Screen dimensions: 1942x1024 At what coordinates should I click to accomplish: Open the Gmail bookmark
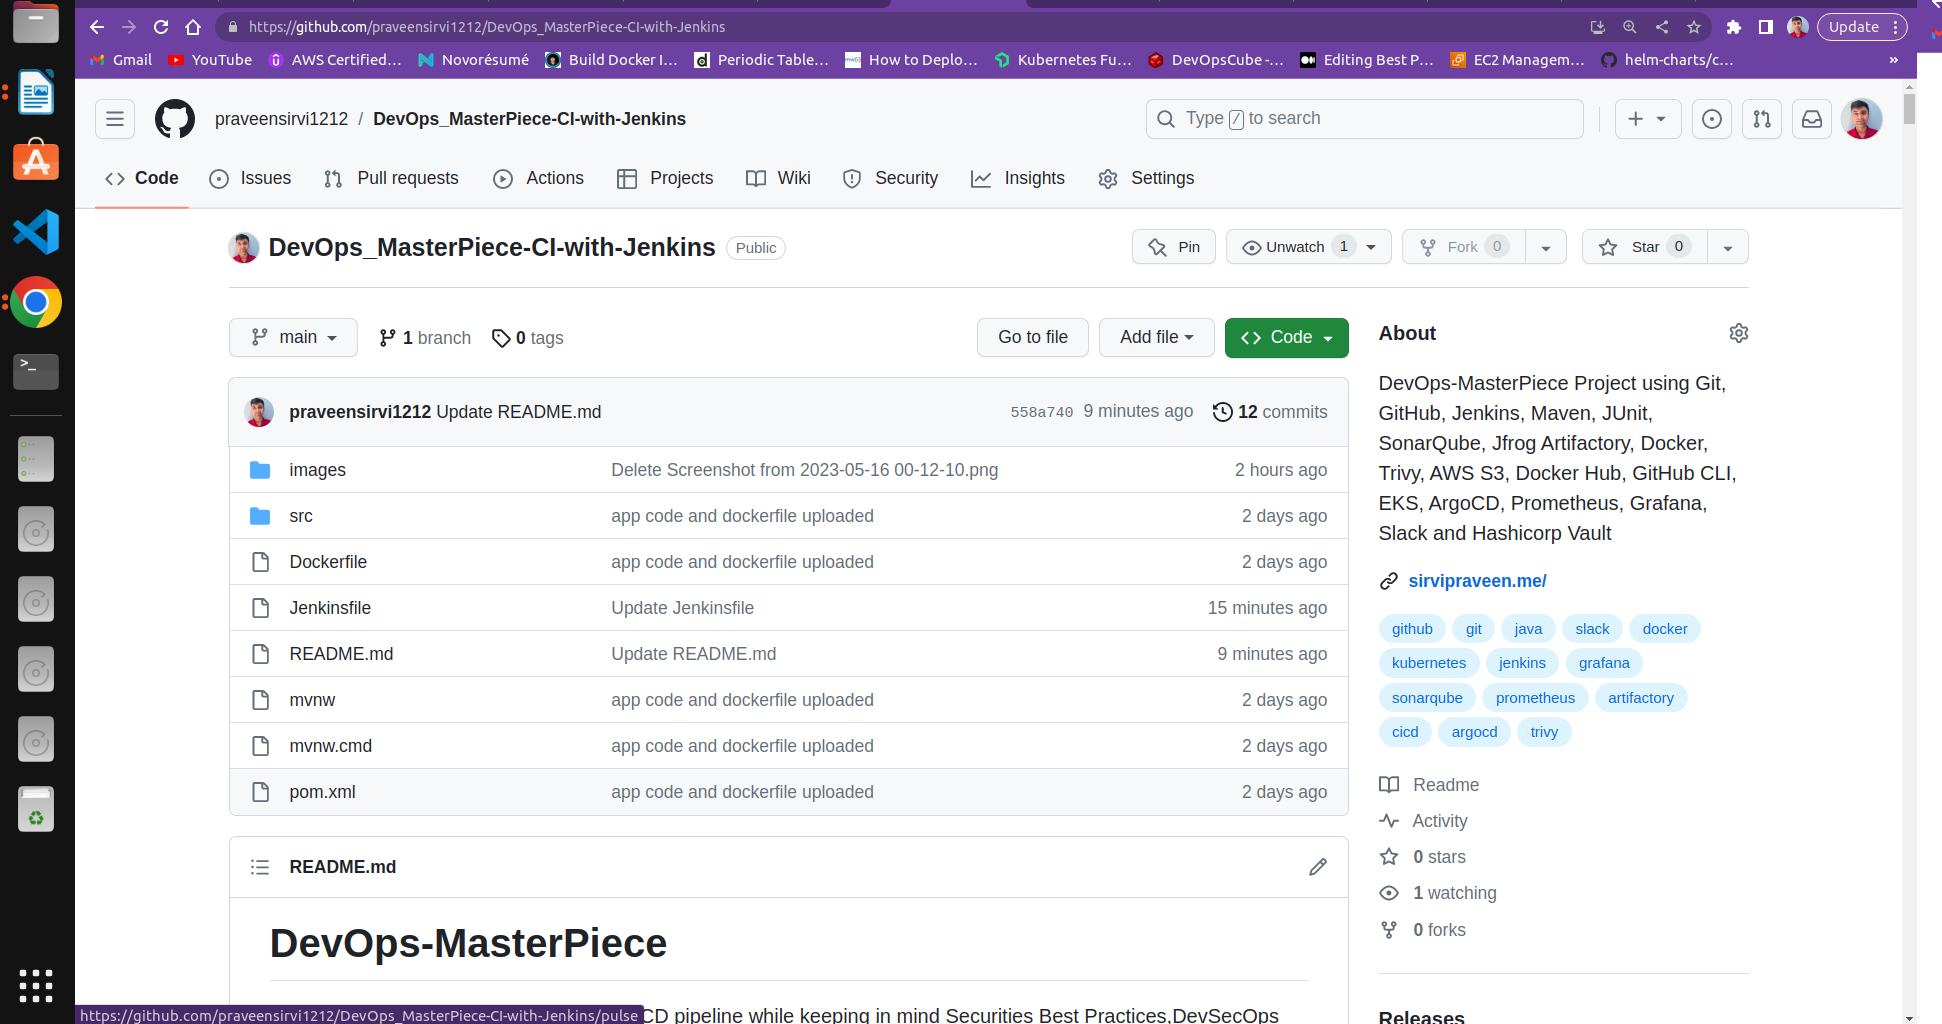(x=121, y=60)
